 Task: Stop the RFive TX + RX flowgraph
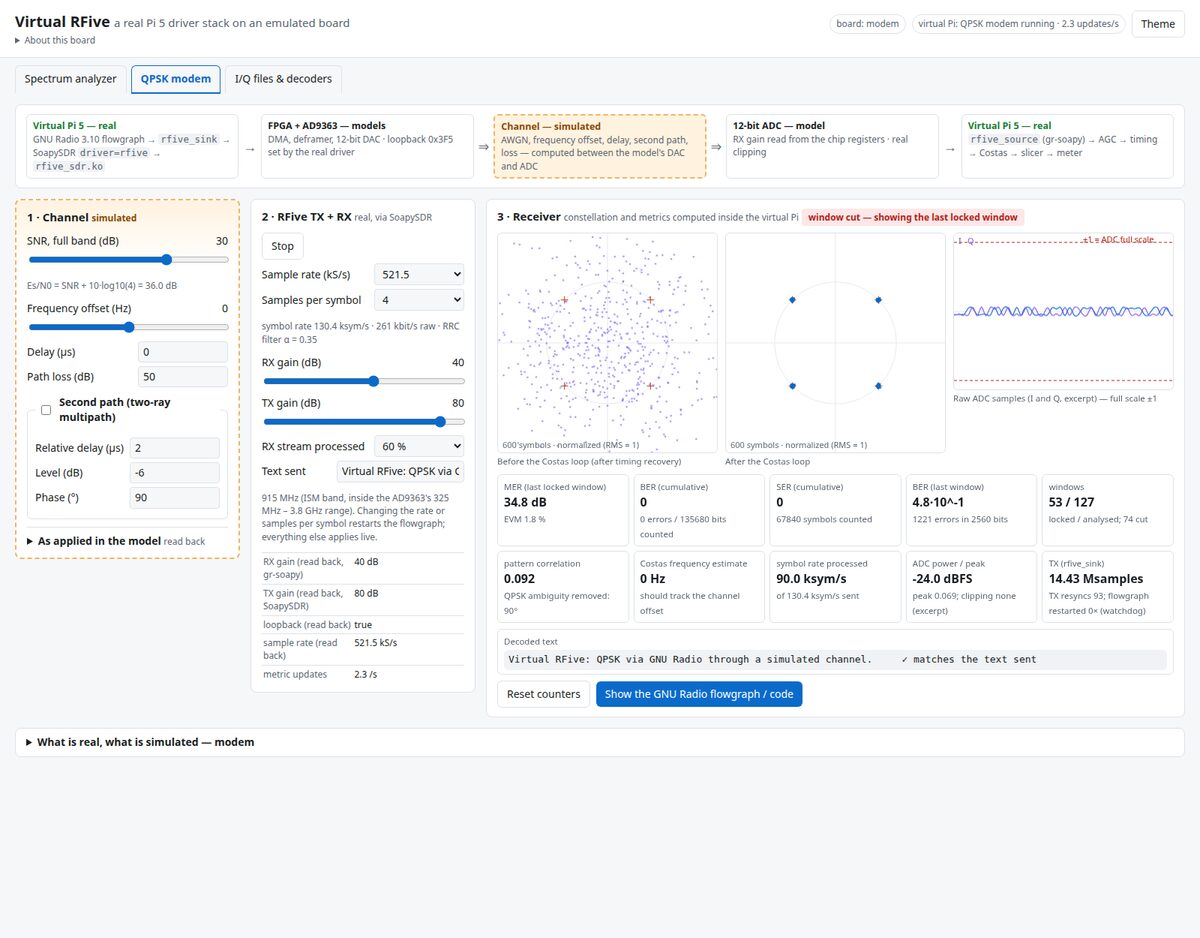point(283,246)
